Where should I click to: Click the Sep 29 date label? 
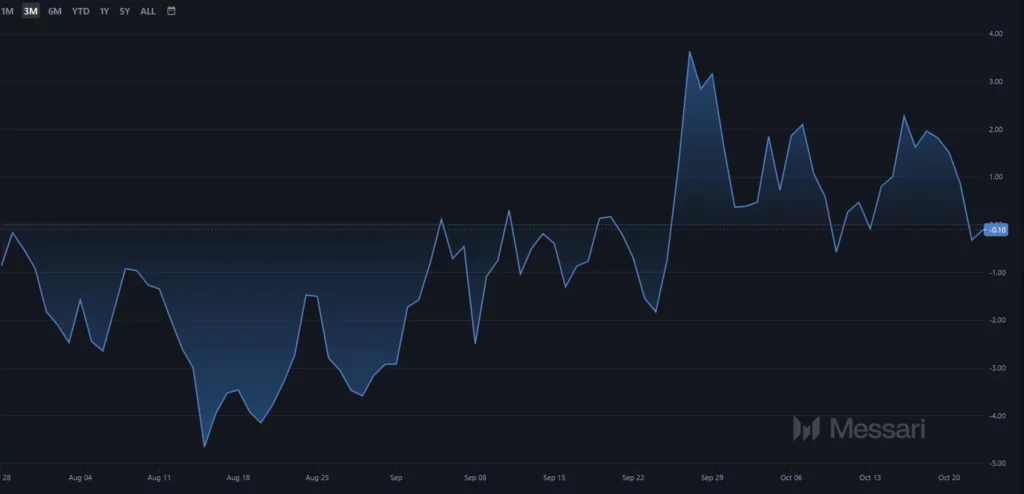712,478
